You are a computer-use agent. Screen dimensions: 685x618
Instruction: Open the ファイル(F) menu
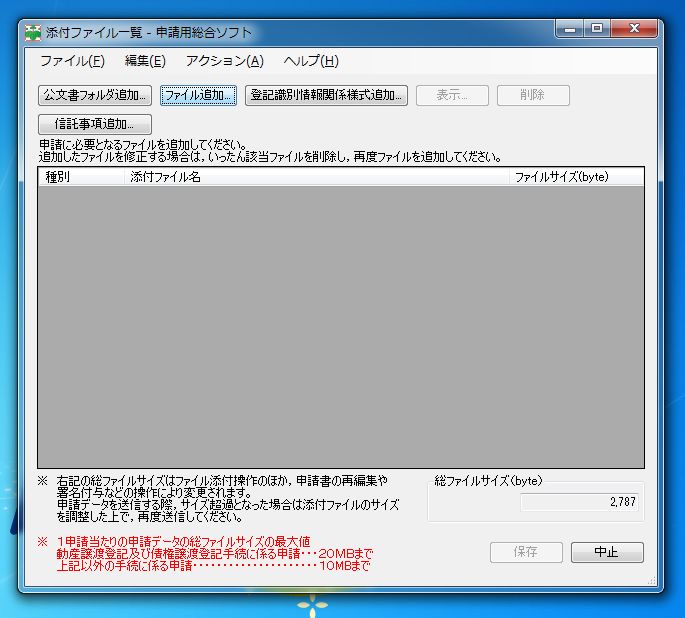click(72, 61)
